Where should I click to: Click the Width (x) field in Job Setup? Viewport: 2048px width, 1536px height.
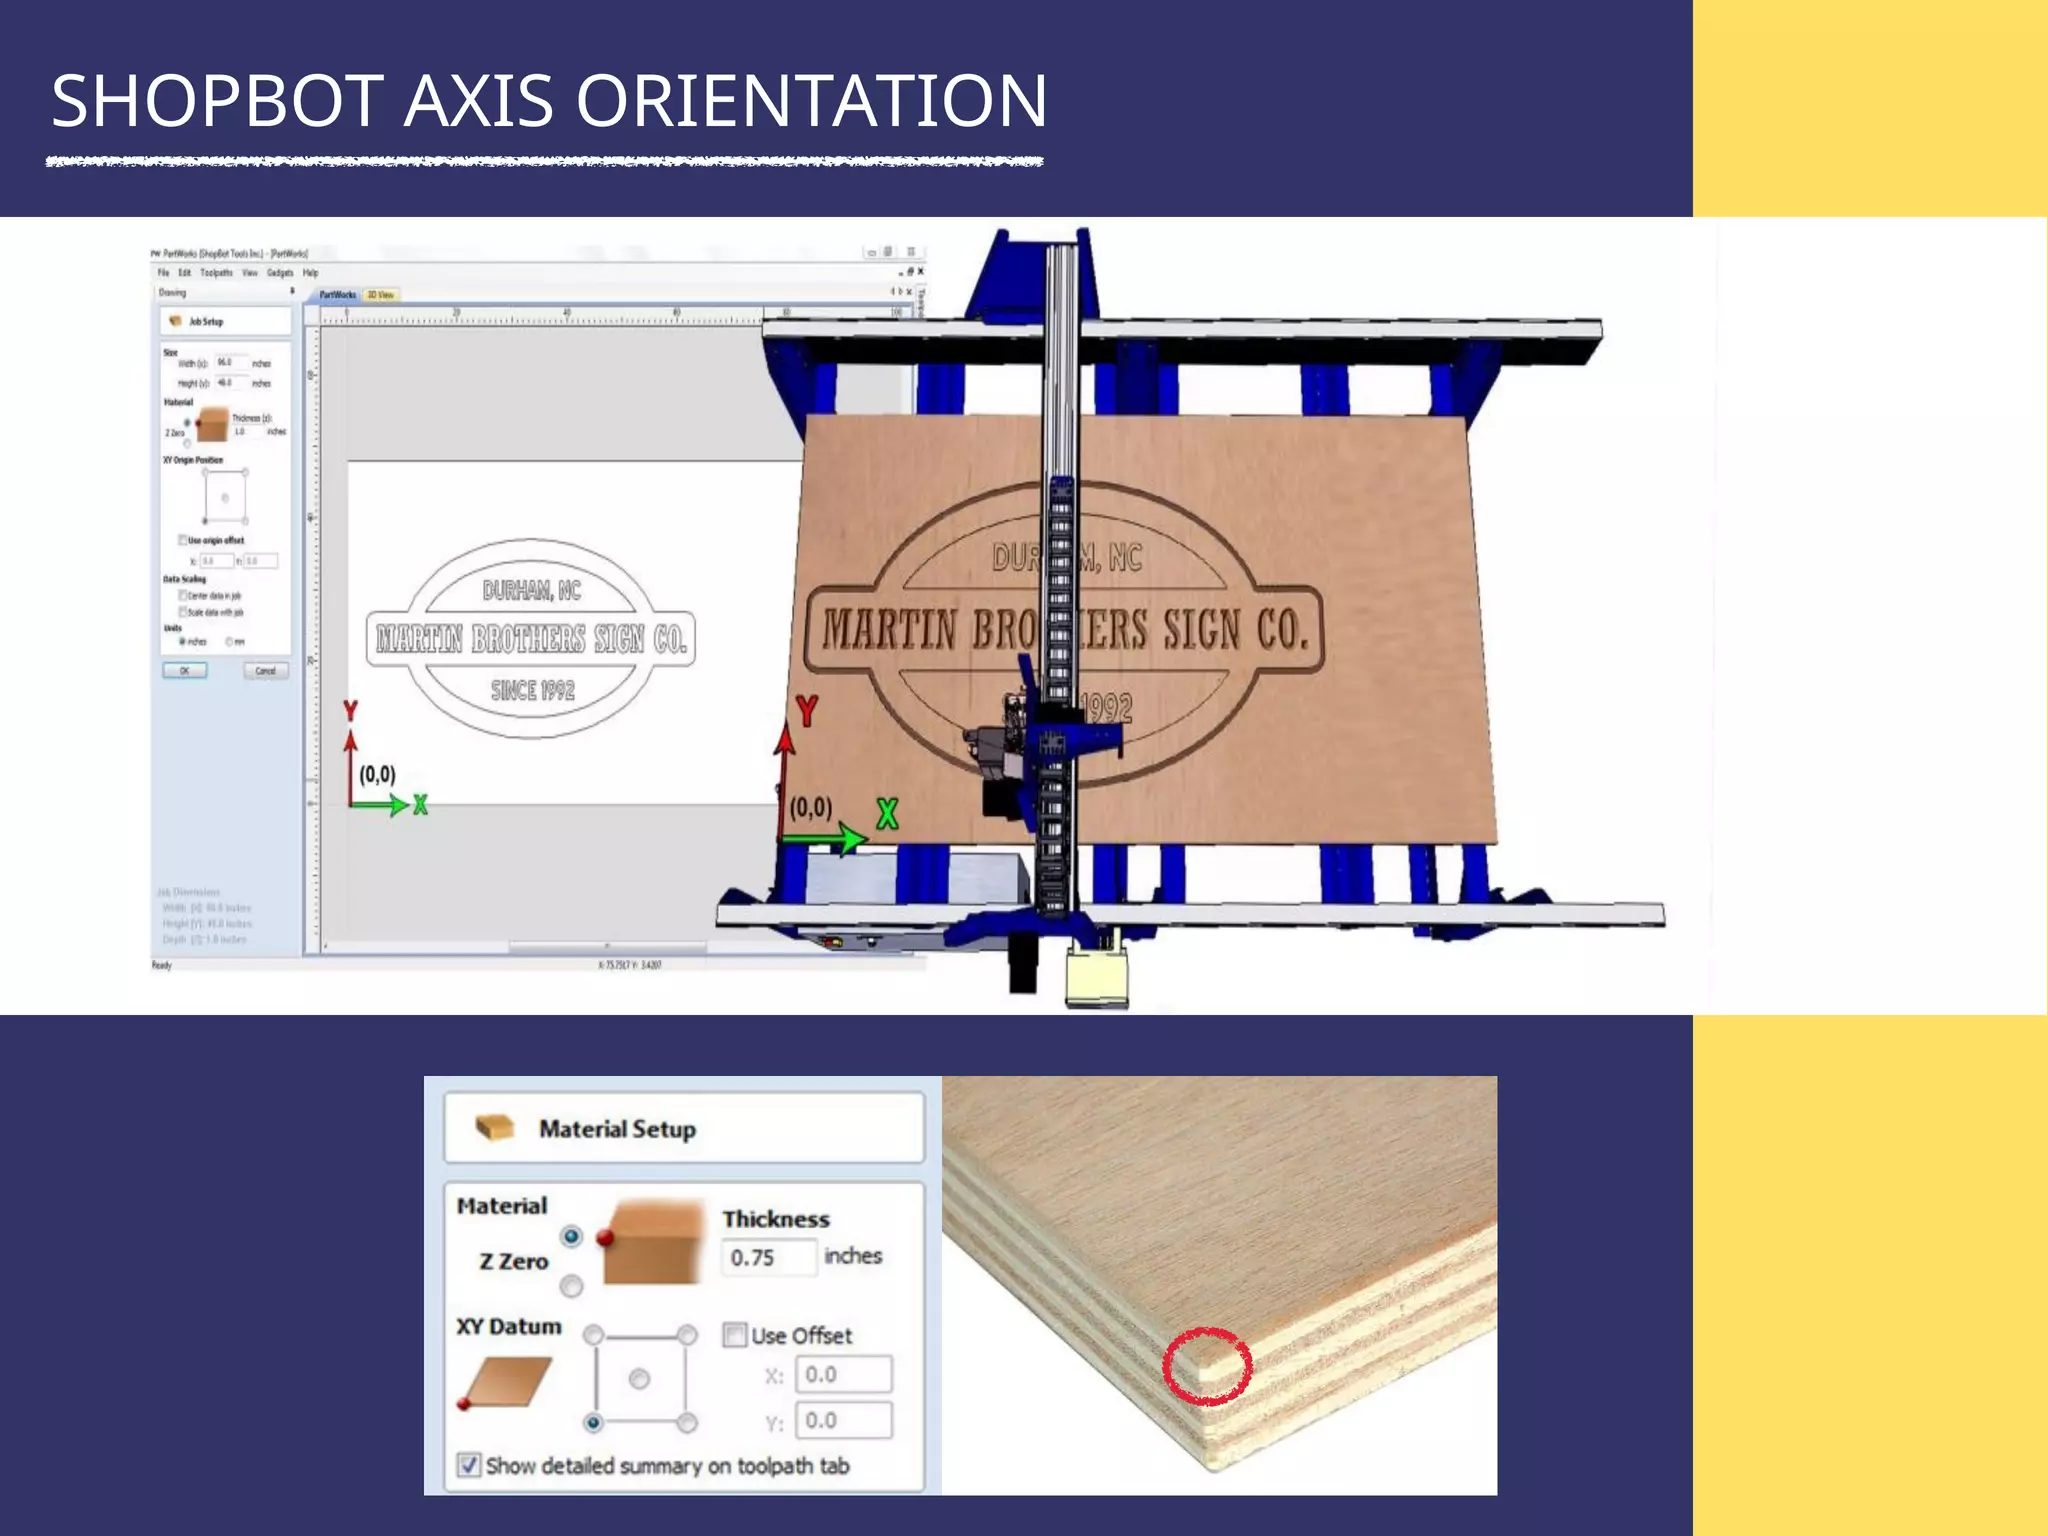(231, 363)
